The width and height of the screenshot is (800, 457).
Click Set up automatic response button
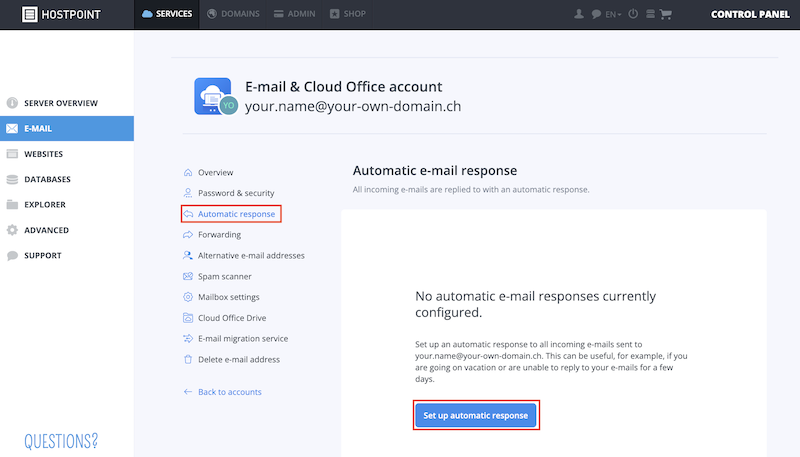tap(476, 415)
